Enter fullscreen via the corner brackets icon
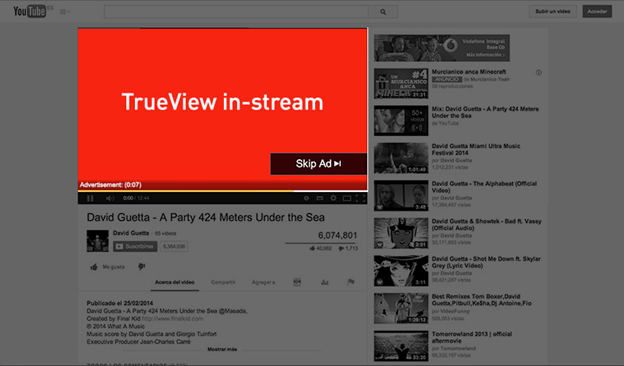 coord(360,198)
